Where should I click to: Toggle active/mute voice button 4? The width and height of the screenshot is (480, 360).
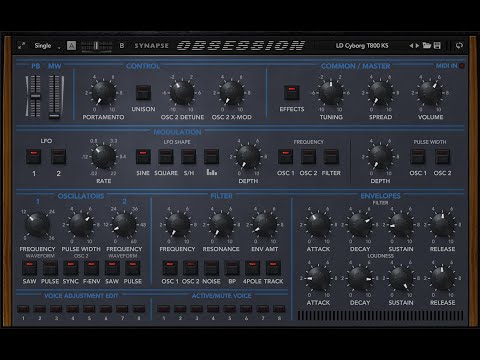pyautogui.click(x=213, y=309)
